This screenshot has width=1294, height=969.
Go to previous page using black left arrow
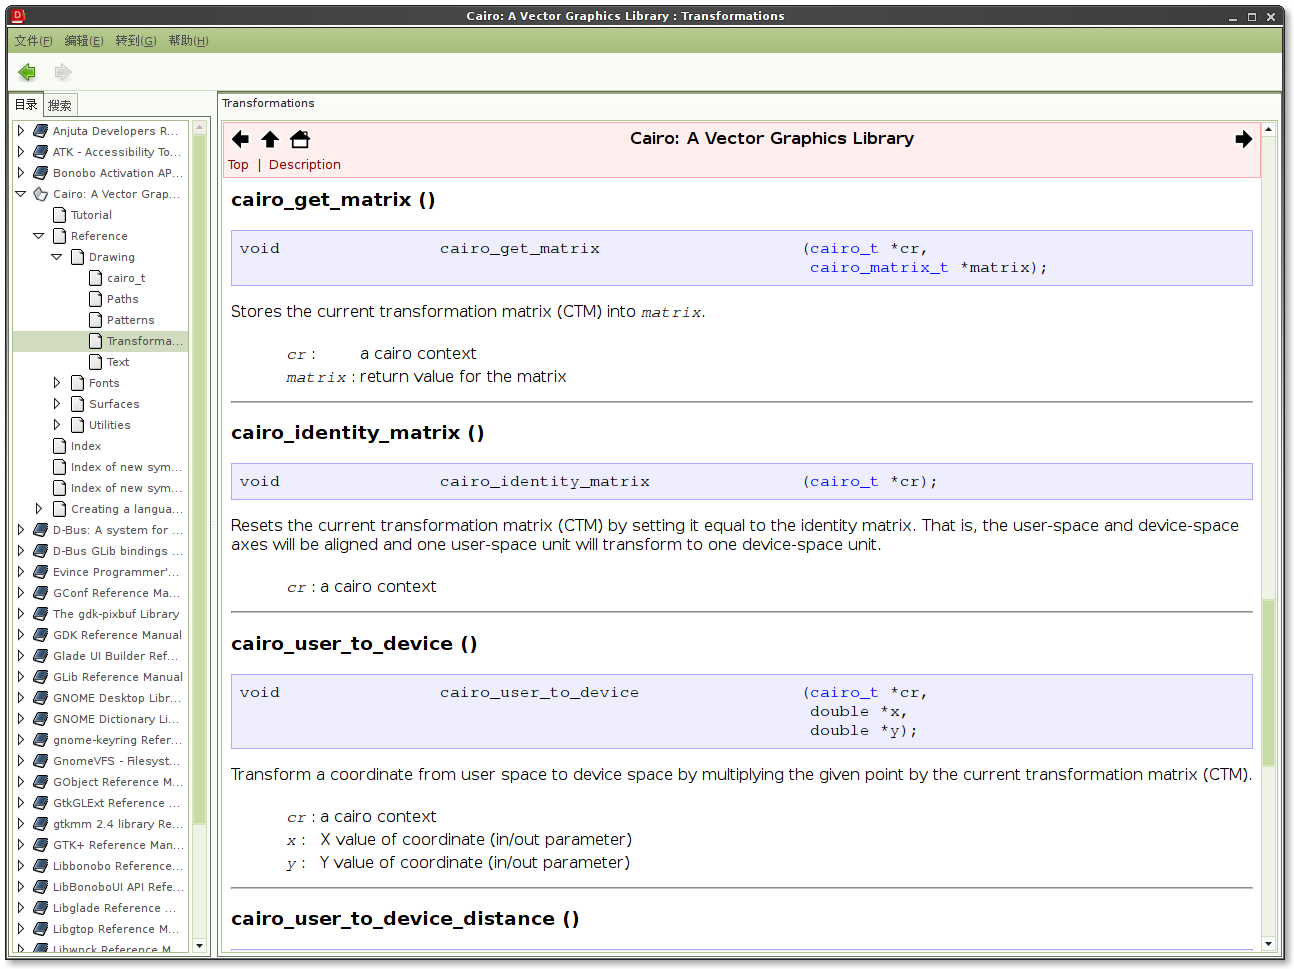point(241,139)
